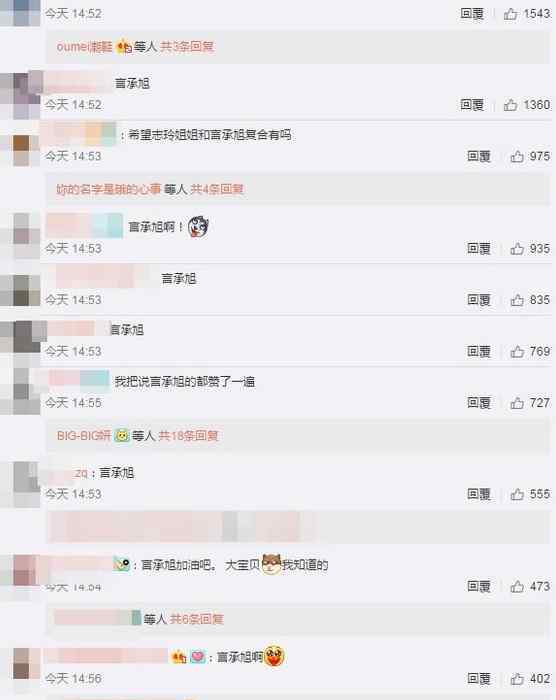The image size is (556, 700).
Task: Open the oumei user profile link
Action: coord(84,46)
